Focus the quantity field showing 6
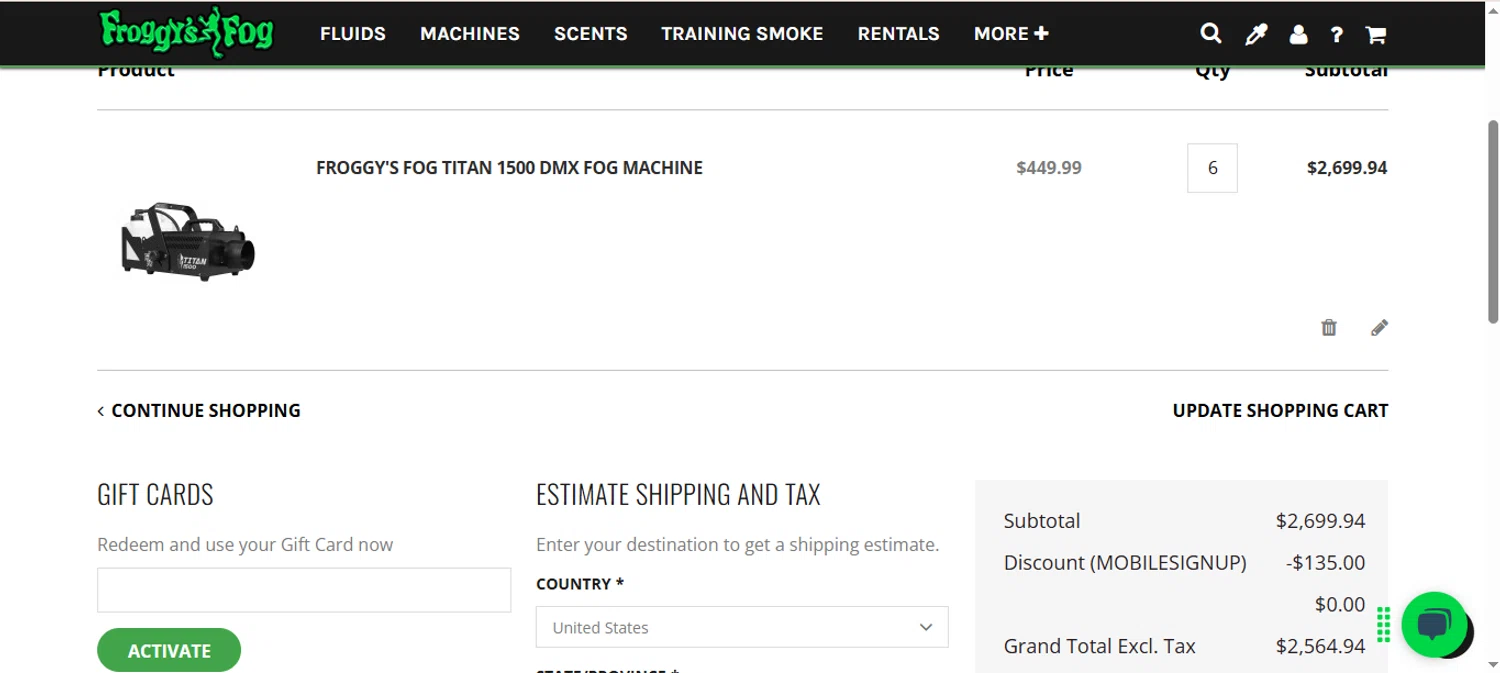1500x673 pixels. pyautogui.click(x=1212, y=168)
